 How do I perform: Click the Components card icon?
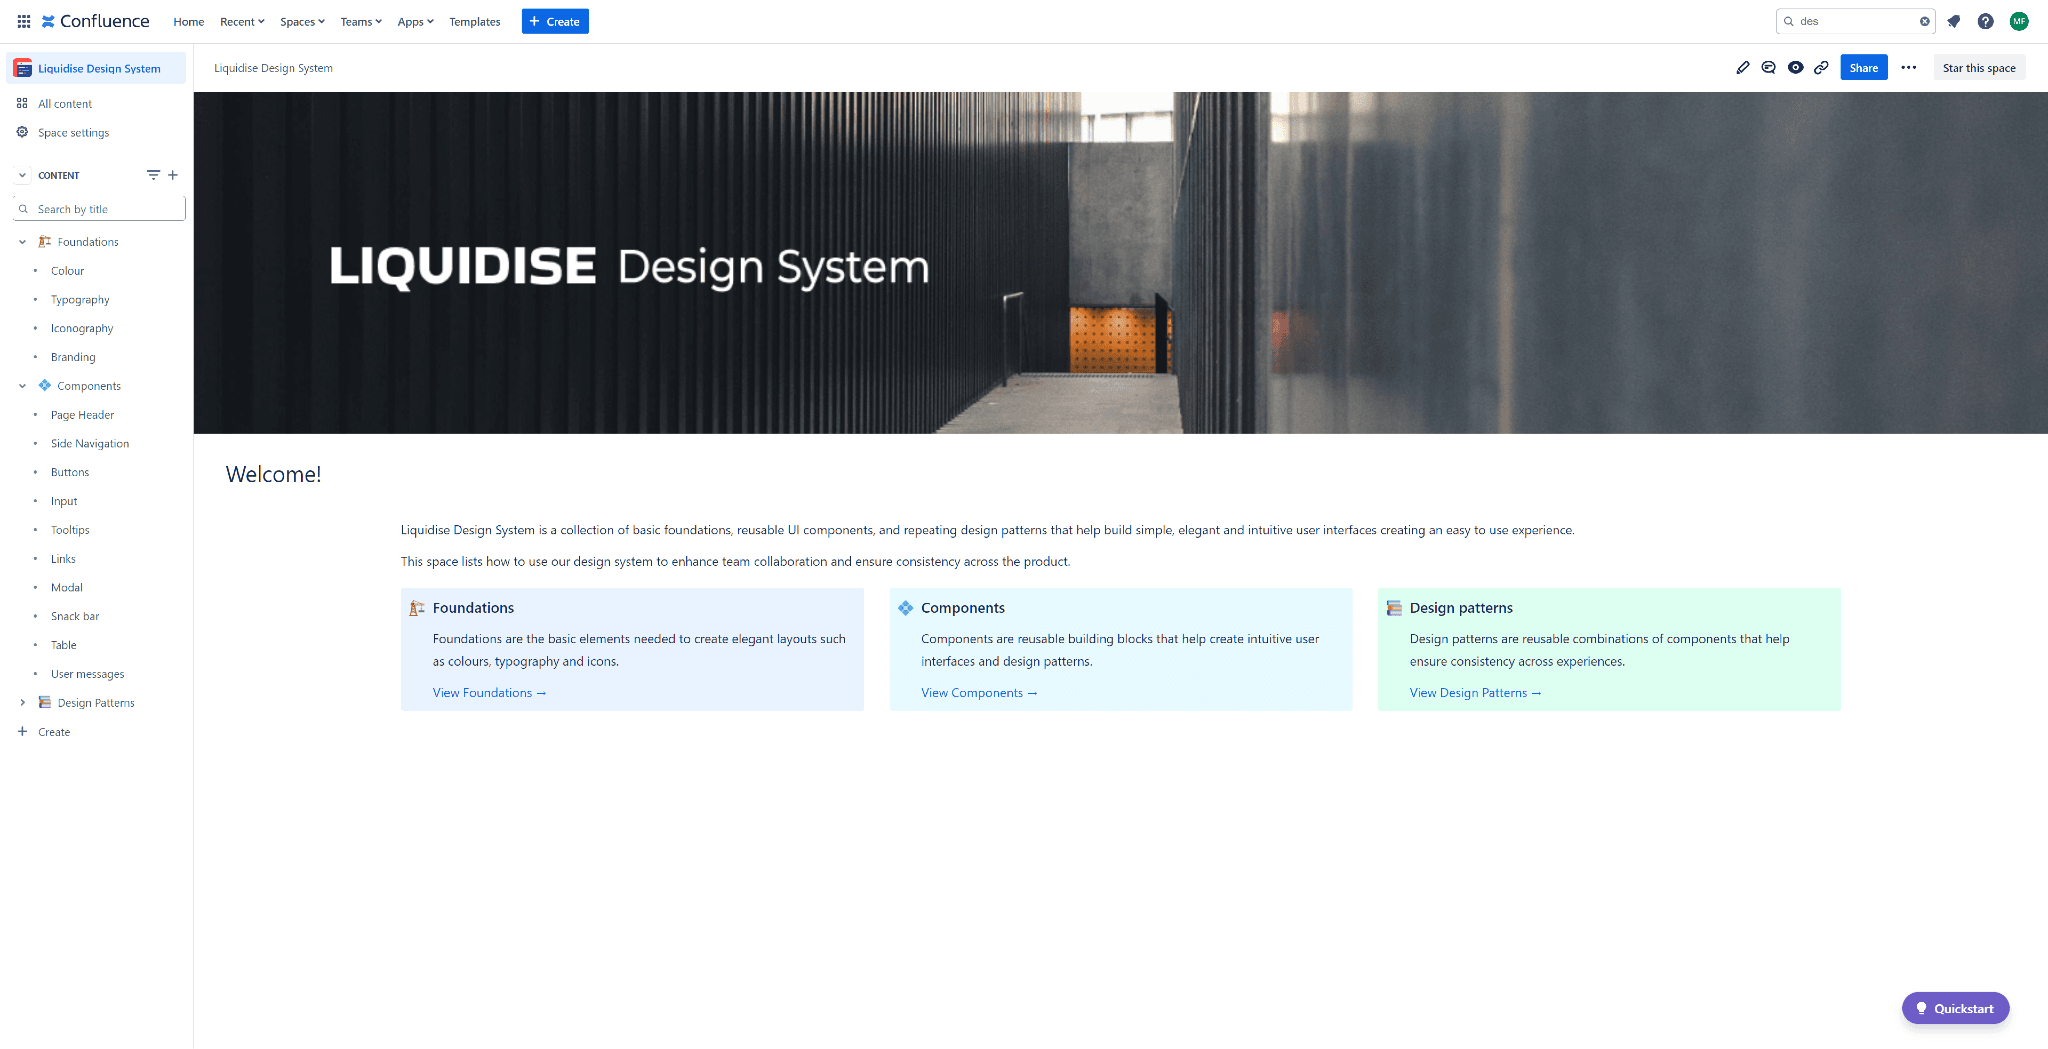pos(906,608)
